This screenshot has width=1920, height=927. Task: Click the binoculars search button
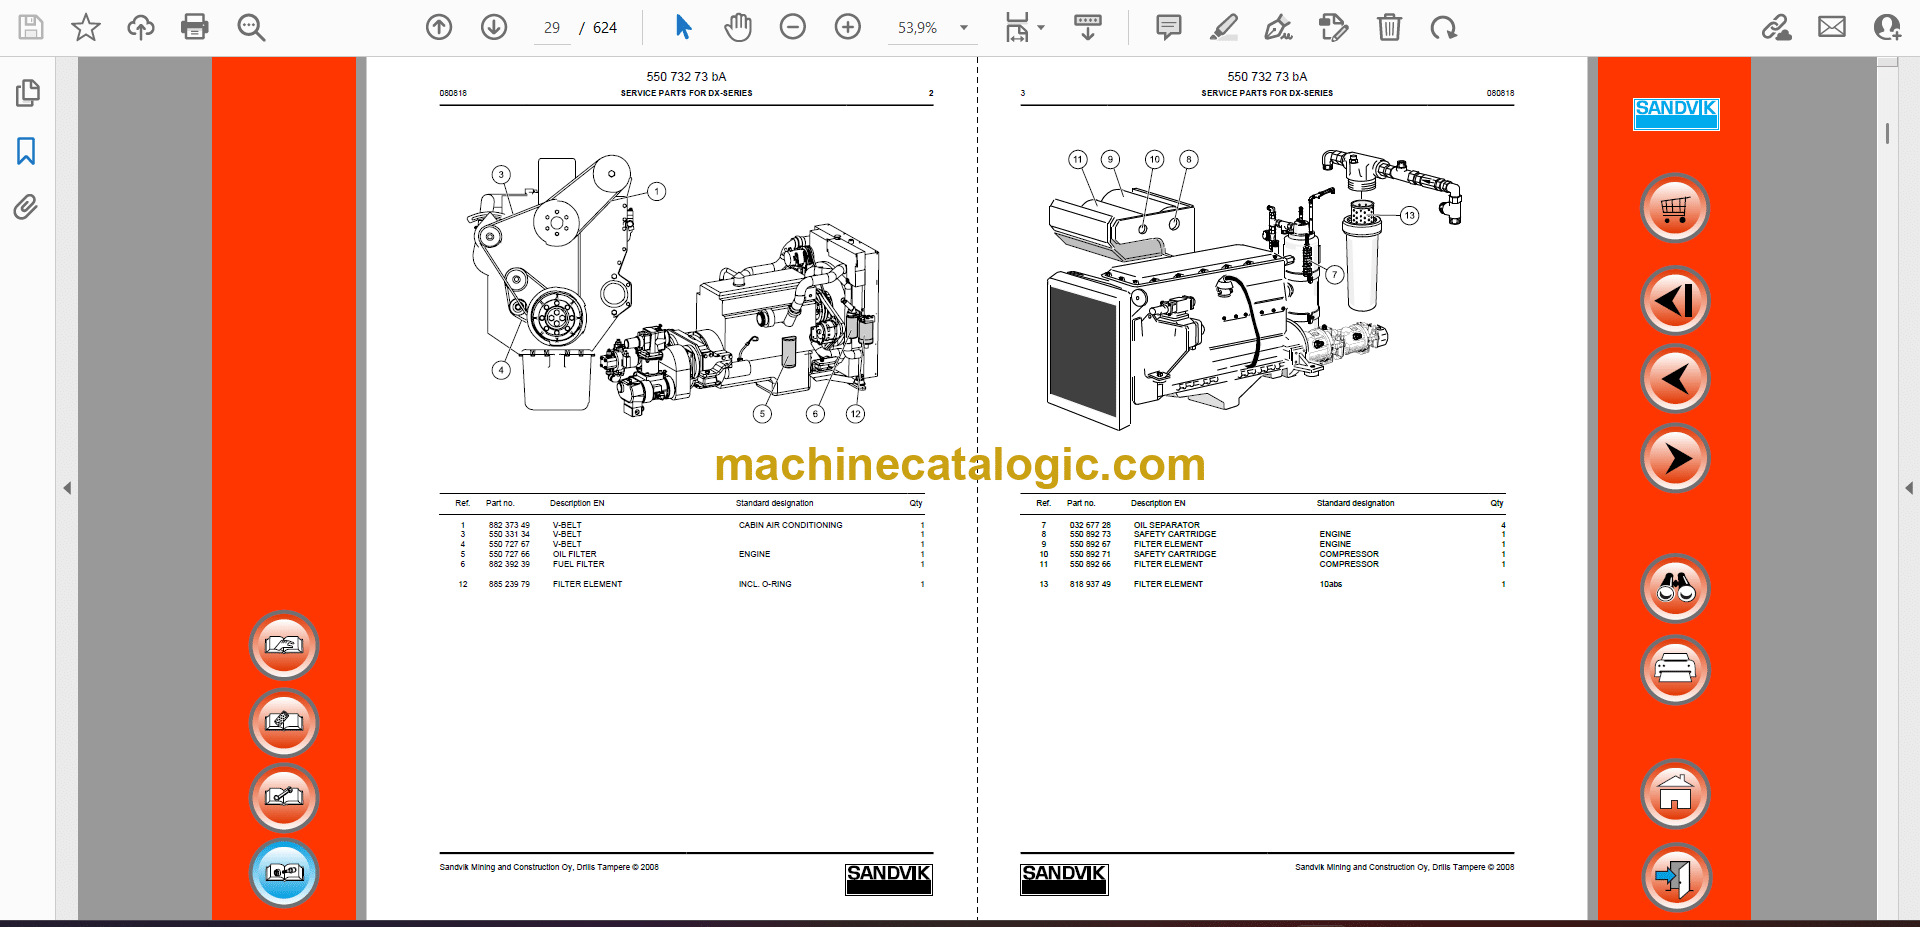(1675, 588)
